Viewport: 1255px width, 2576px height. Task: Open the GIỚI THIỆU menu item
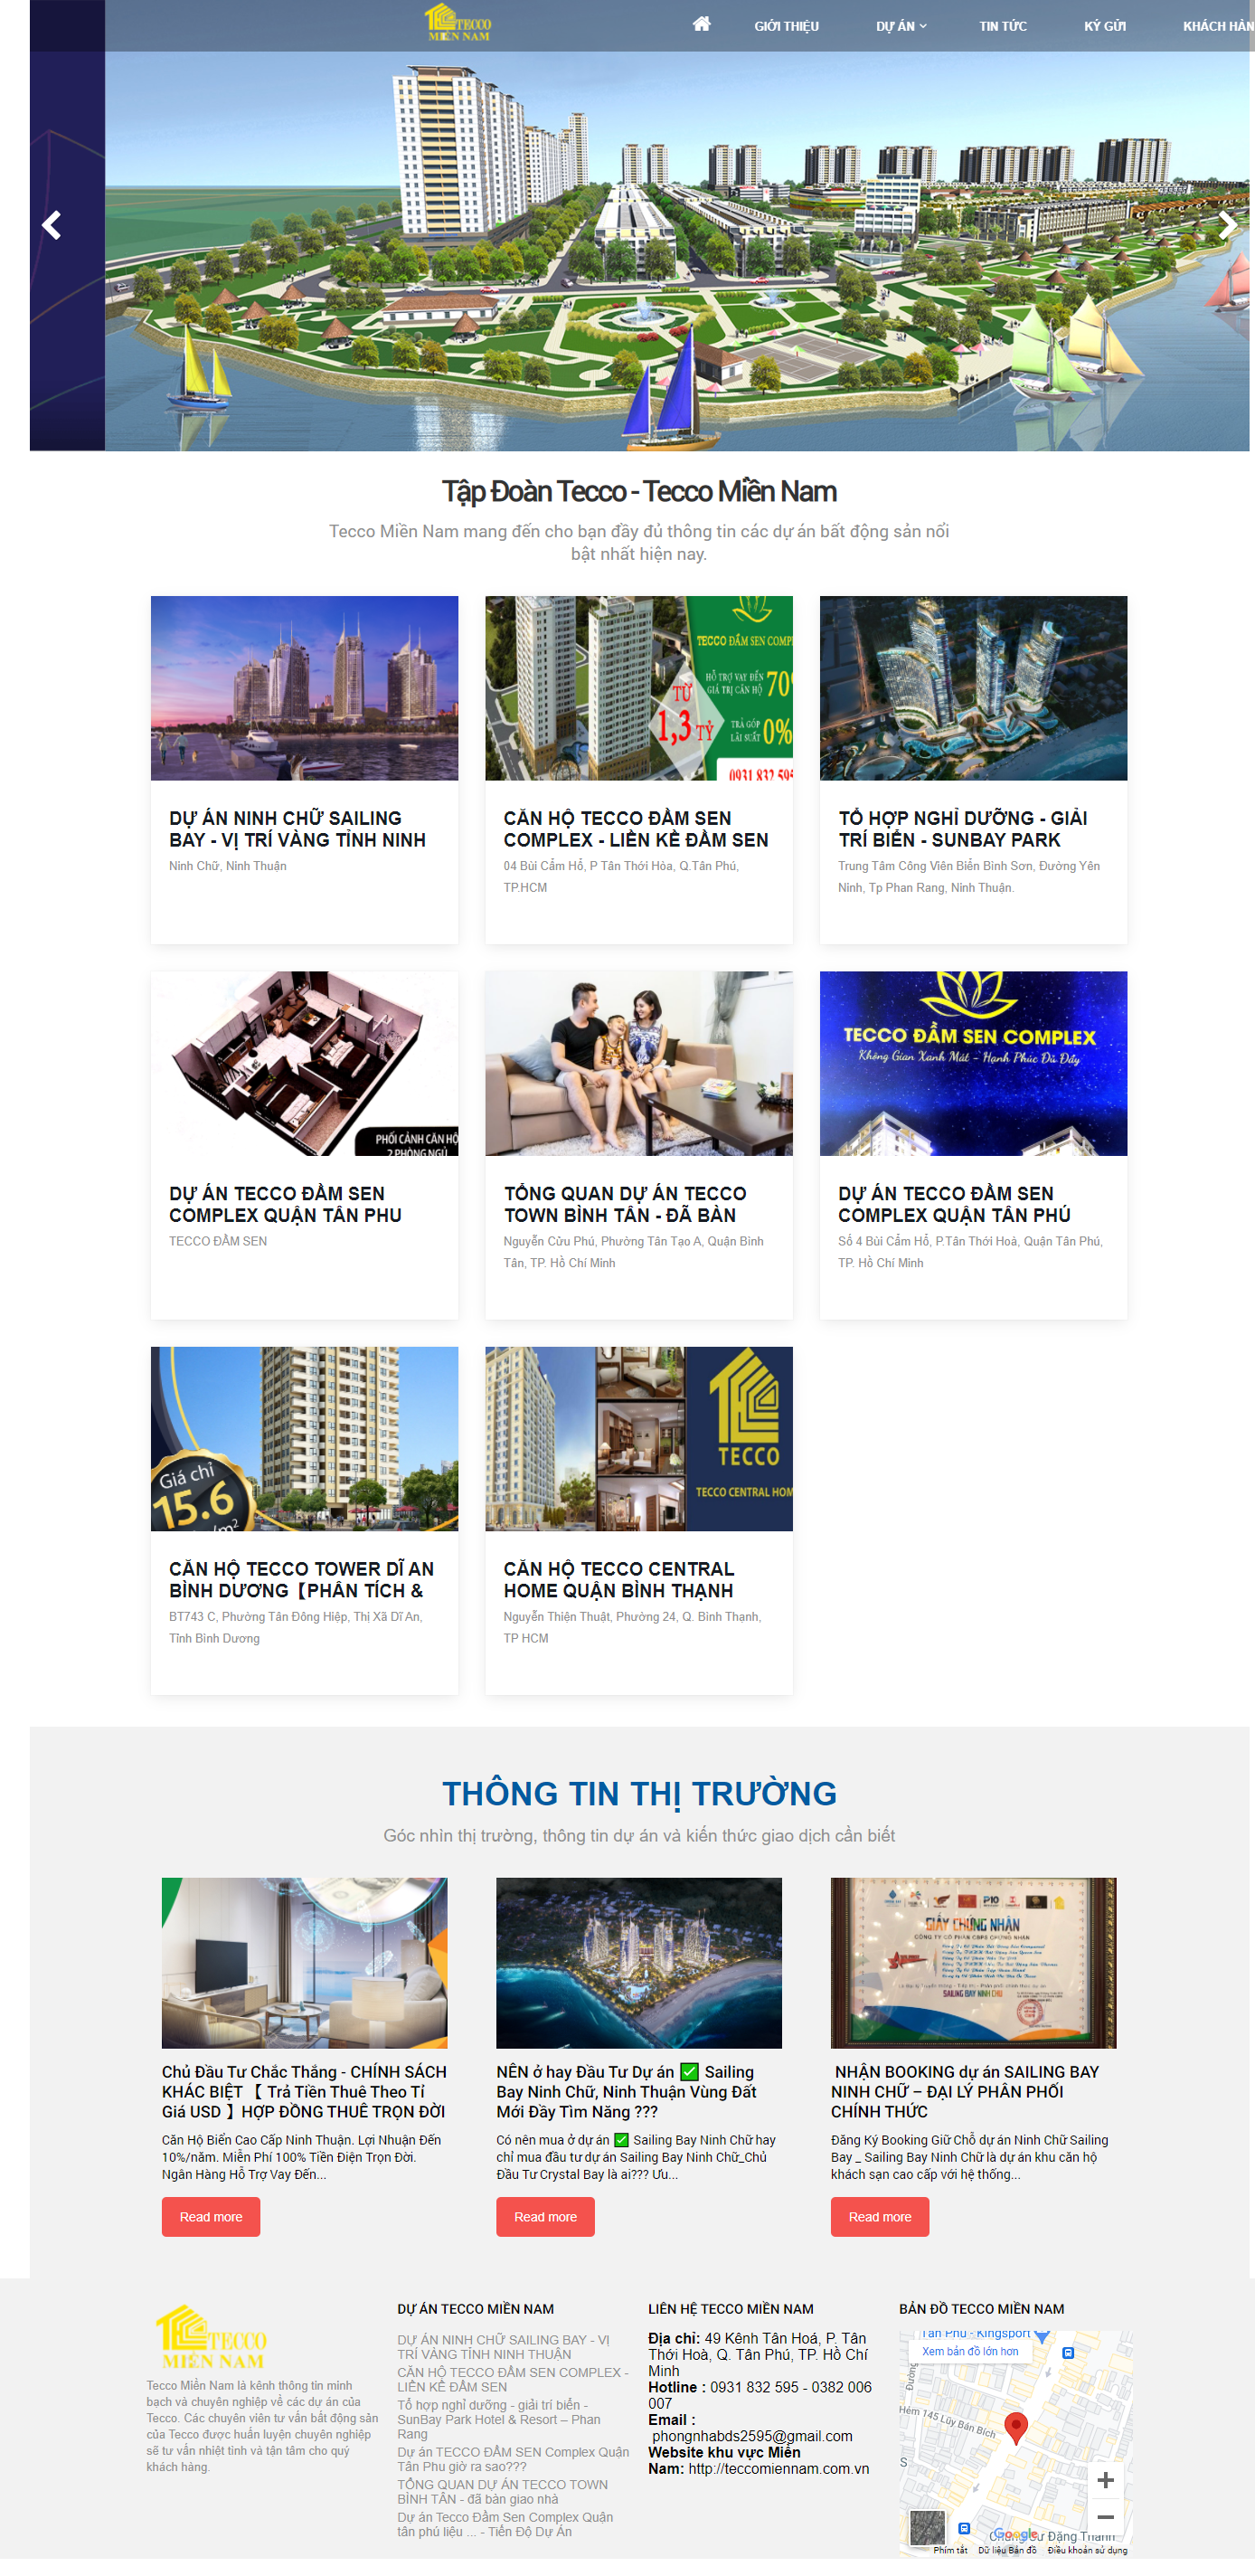786,26
